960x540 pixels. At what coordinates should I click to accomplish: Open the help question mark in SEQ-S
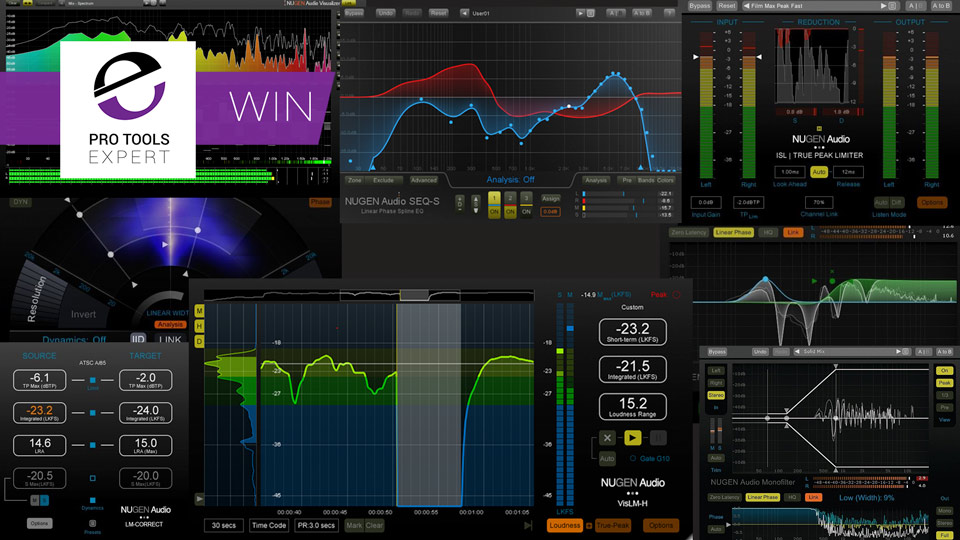(669, 13)
